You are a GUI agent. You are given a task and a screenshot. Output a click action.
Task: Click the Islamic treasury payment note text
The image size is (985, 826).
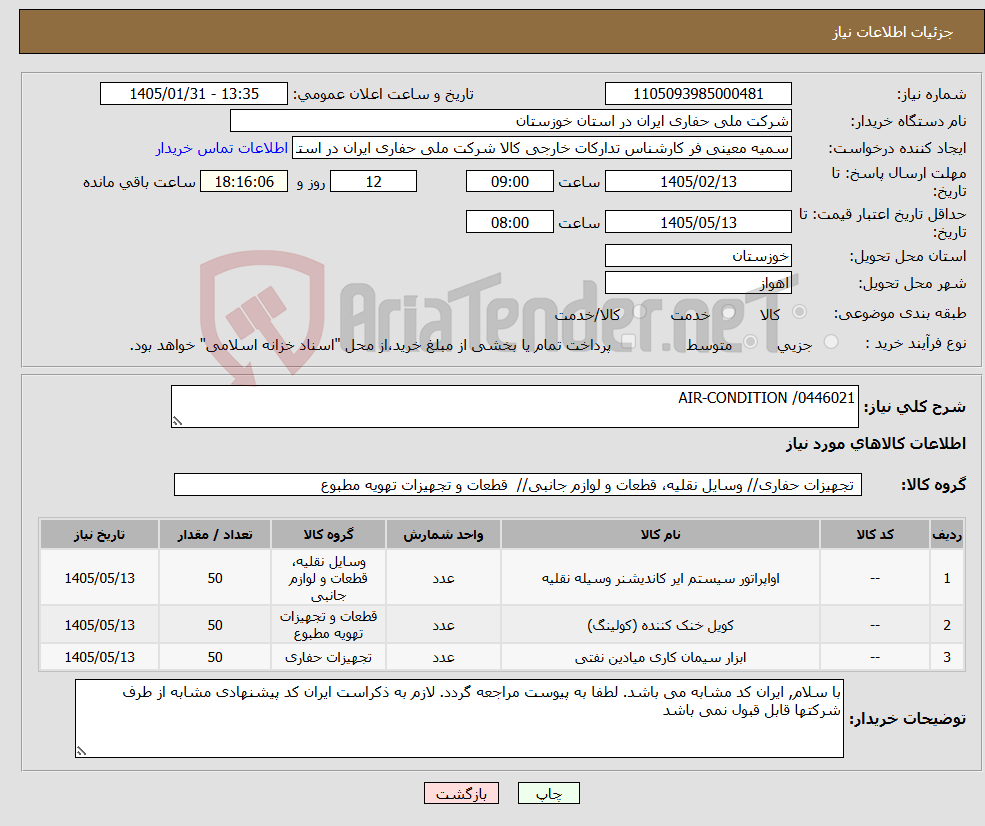point(370,345)
